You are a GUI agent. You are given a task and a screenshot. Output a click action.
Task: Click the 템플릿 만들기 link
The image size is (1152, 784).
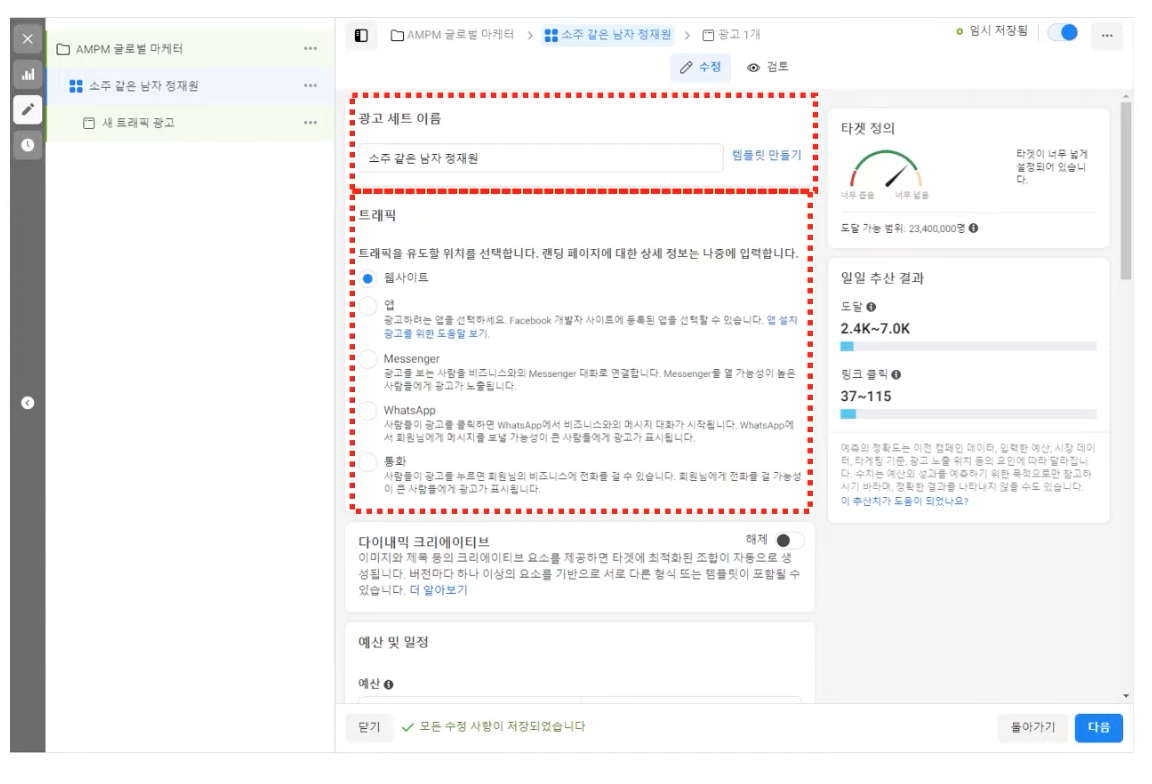[x=766, y=157]
